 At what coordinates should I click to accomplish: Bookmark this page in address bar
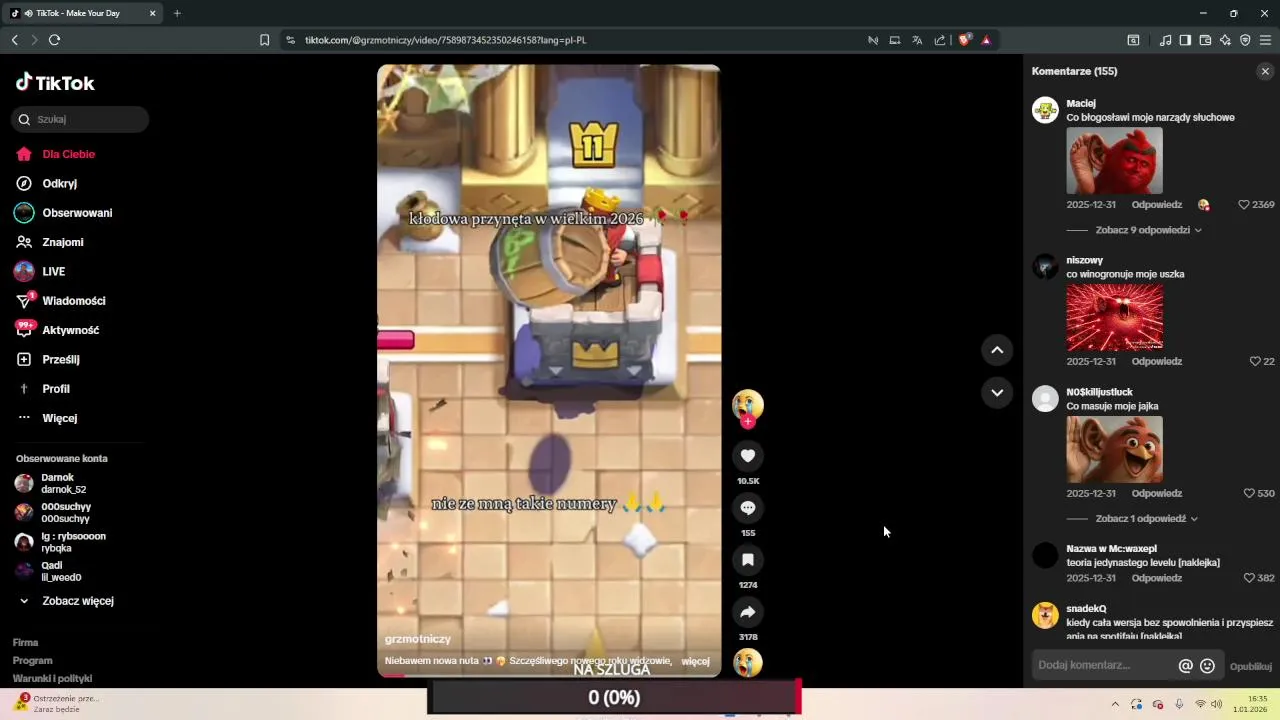264,40
